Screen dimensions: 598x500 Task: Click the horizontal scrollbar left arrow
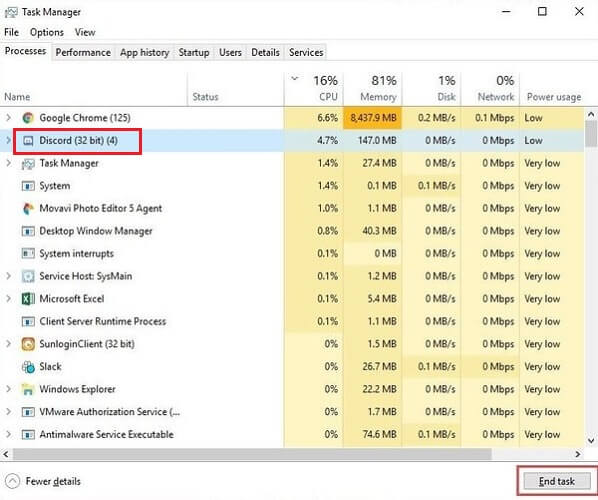[6, 454]
